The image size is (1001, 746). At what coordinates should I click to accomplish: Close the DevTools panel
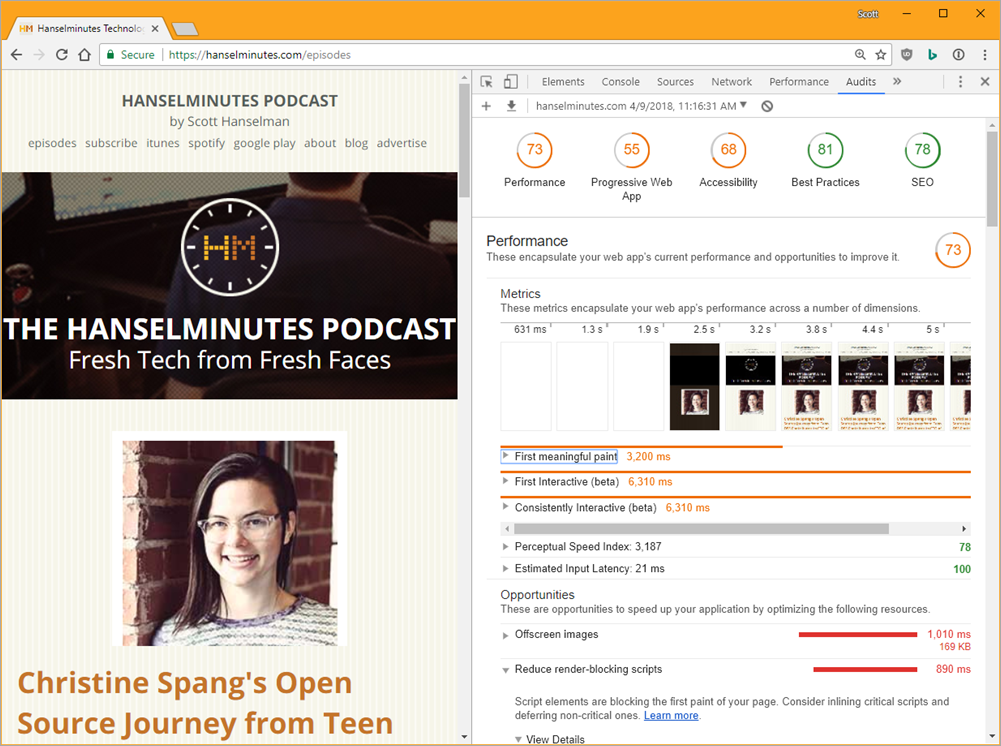(x=985, y=82)
